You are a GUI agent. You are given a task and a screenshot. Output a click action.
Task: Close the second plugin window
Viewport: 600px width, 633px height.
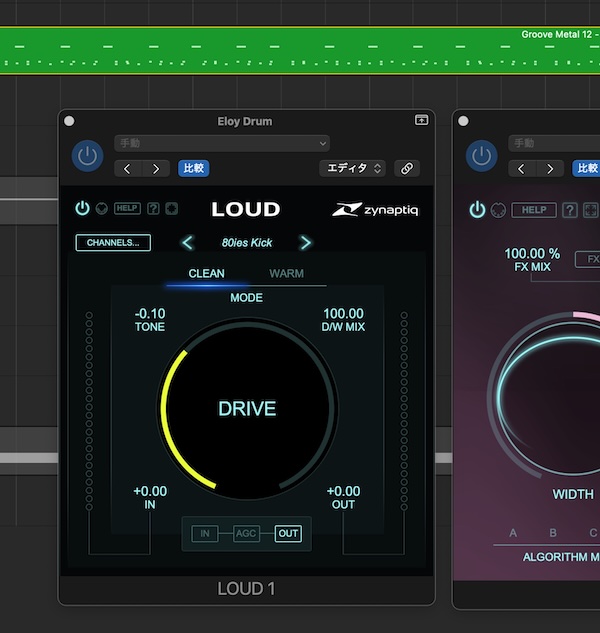point(463,121)
